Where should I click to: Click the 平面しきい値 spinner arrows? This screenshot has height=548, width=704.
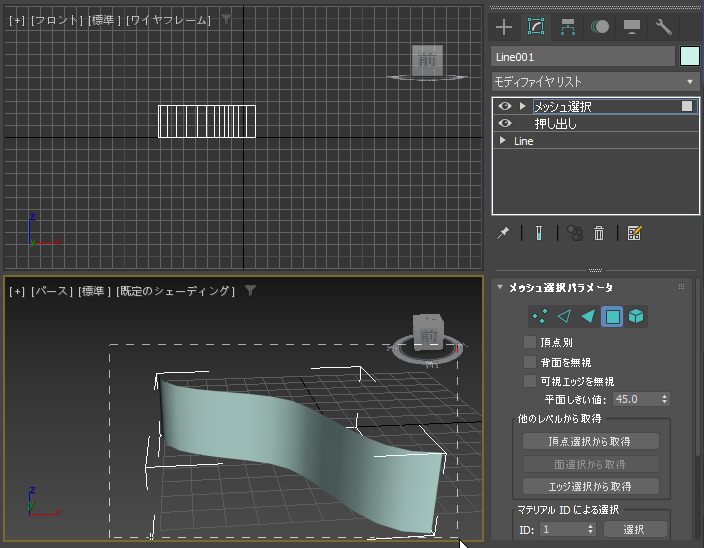[x=664, y=399]
